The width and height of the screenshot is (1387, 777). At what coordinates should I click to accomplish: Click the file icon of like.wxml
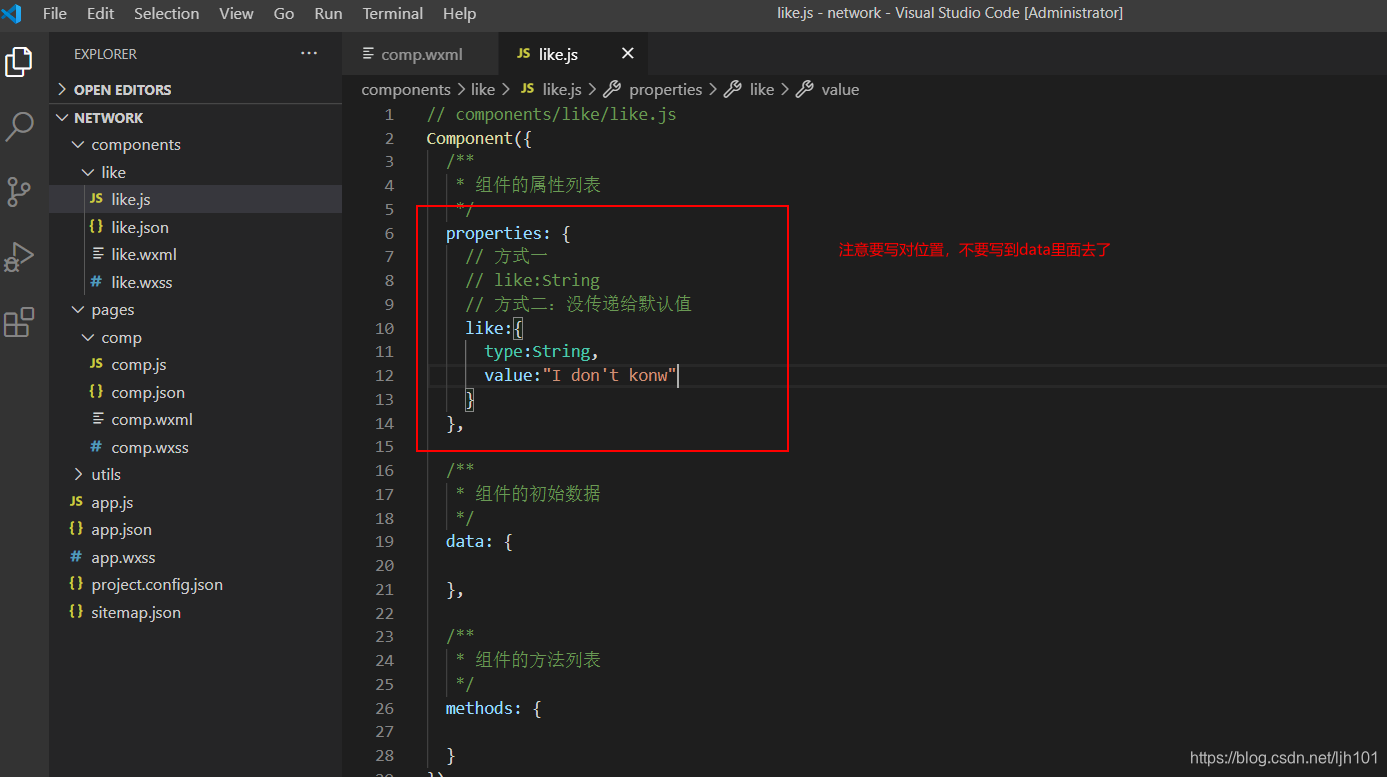97,254
